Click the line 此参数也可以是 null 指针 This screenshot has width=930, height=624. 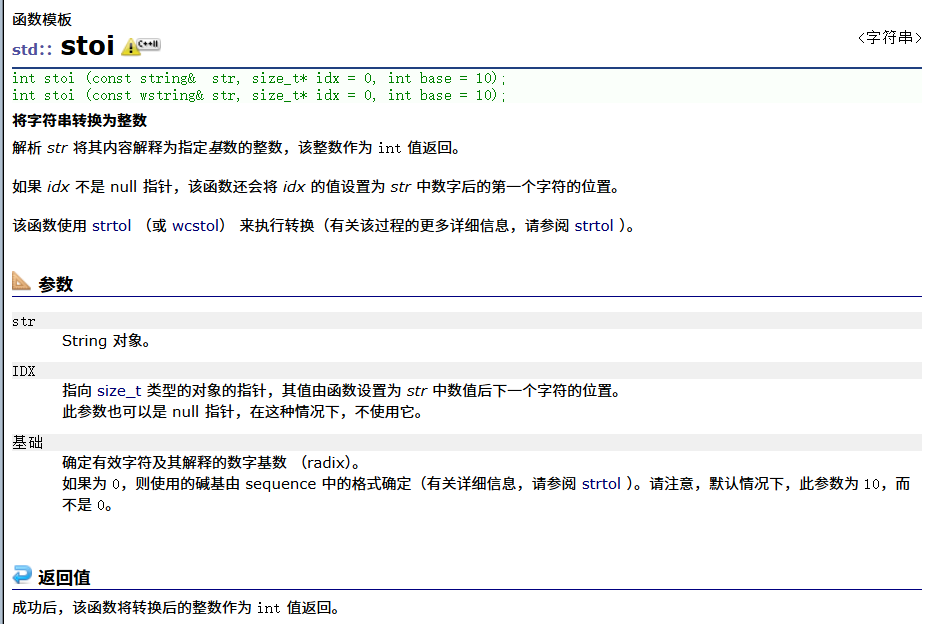[x=243, y=412]
